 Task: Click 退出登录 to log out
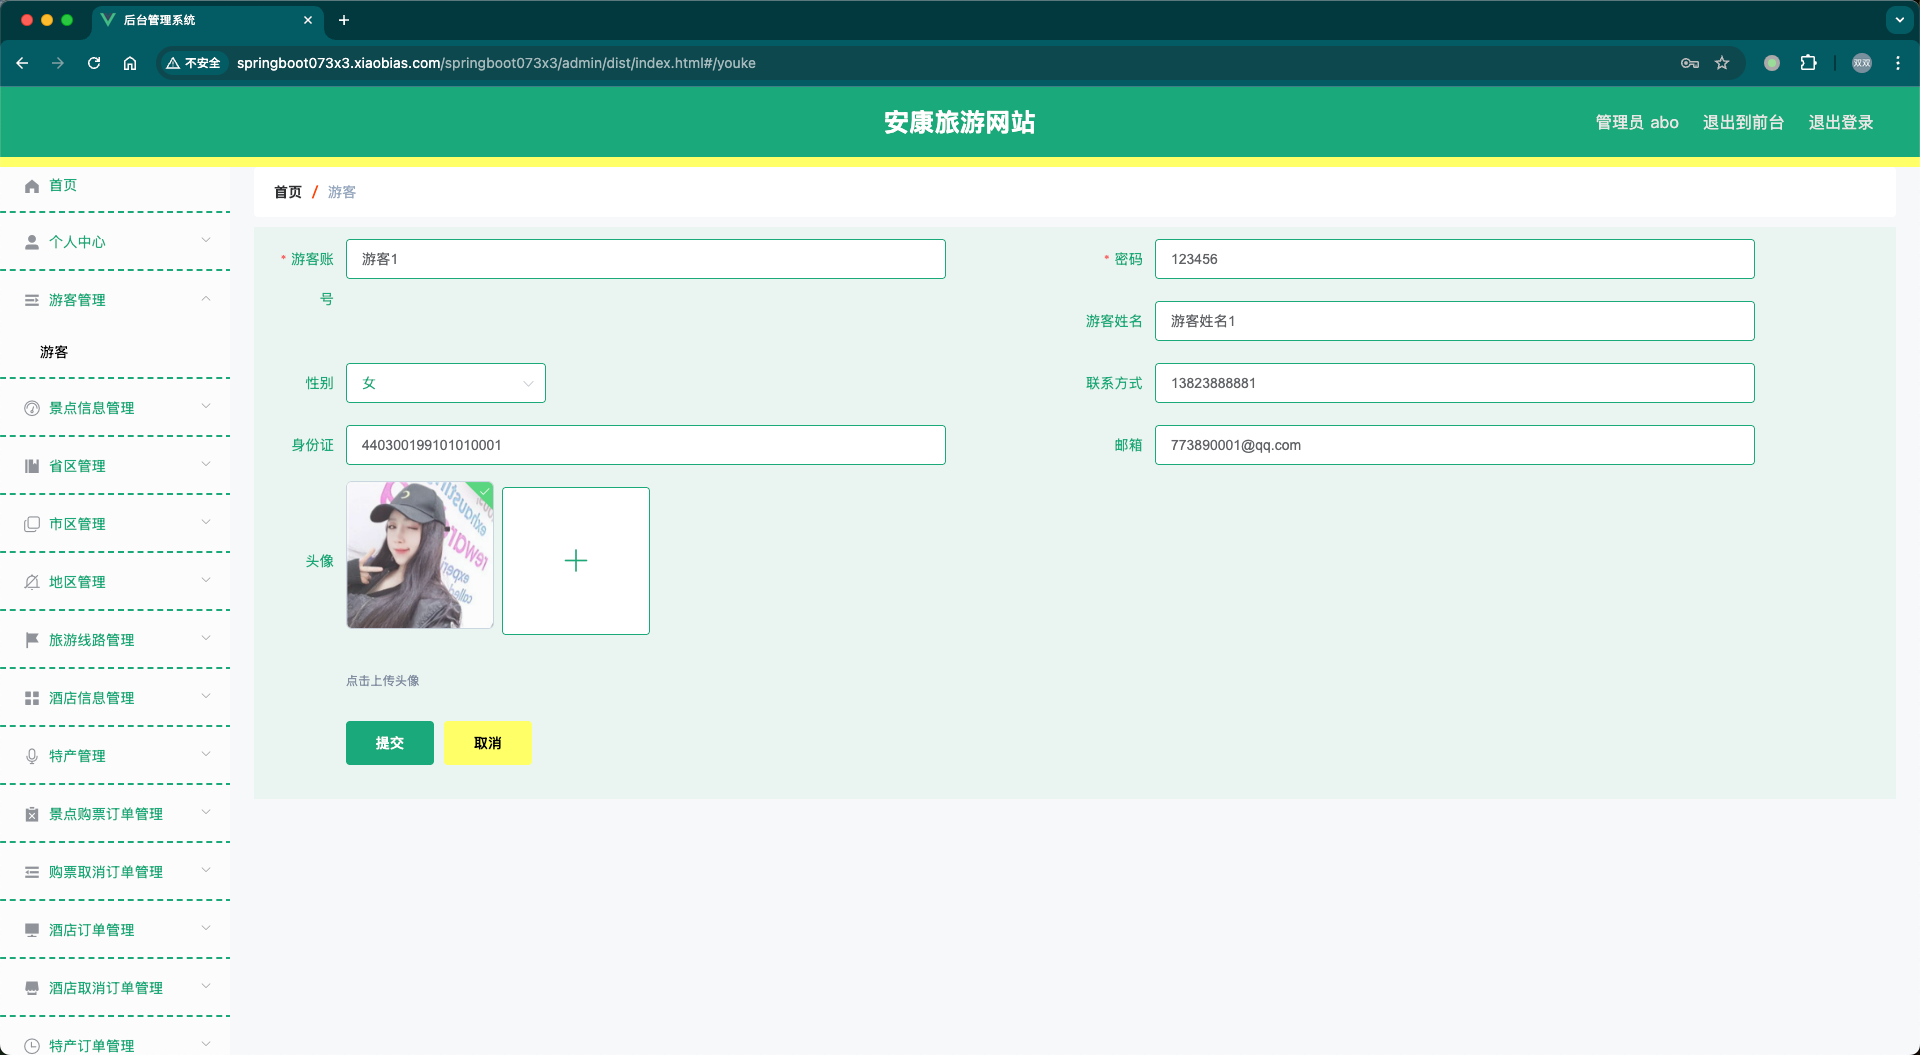point(1841,122)
